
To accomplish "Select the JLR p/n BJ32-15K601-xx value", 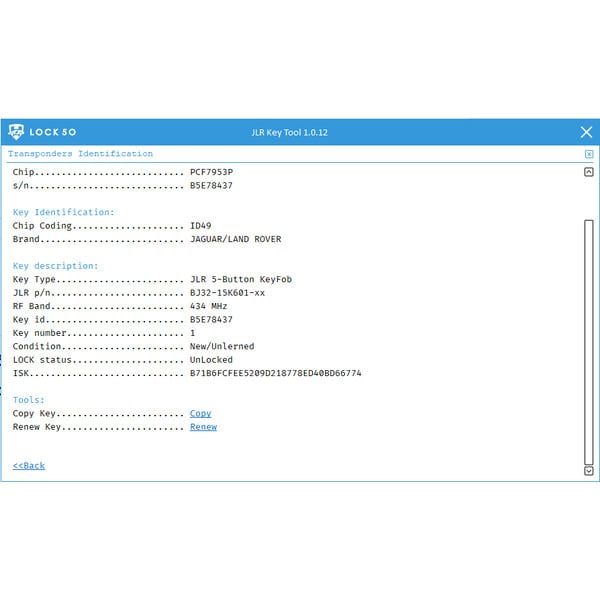I will coord(227,292).
